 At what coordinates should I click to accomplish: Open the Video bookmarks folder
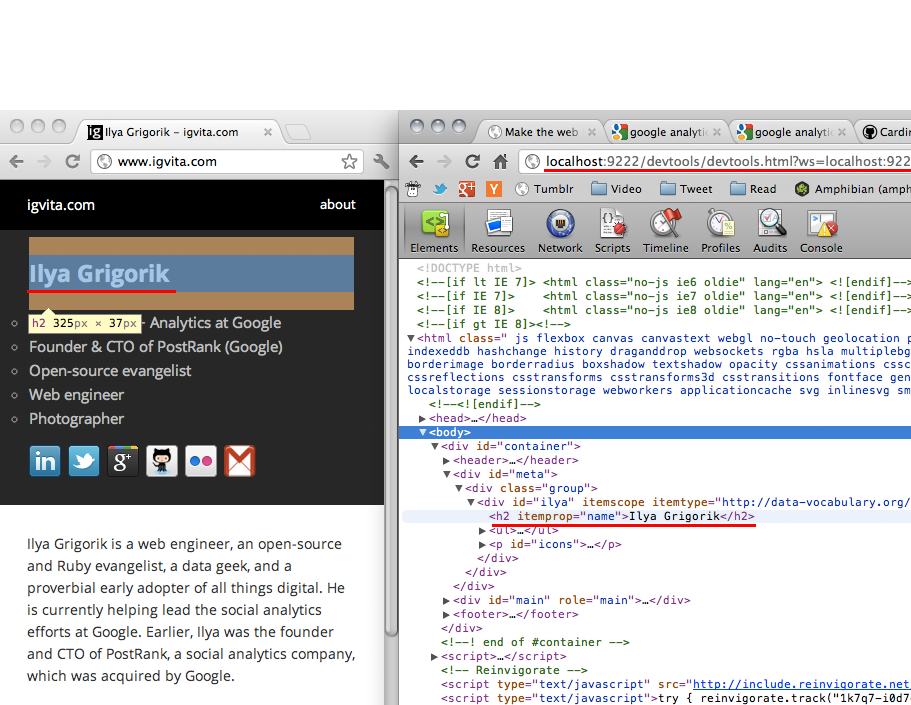[616, 189]
